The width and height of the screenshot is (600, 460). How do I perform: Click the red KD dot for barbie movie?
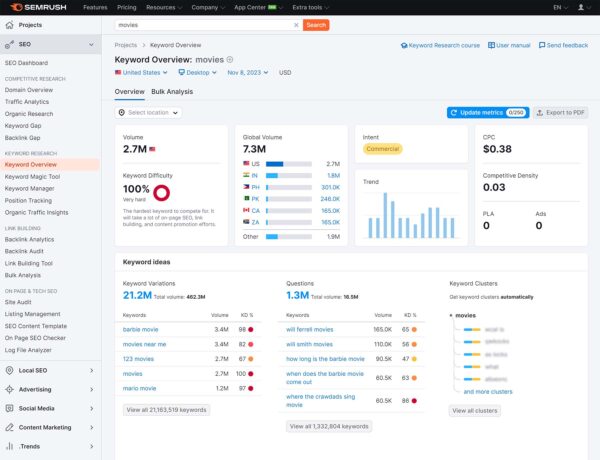coord(251,330)
